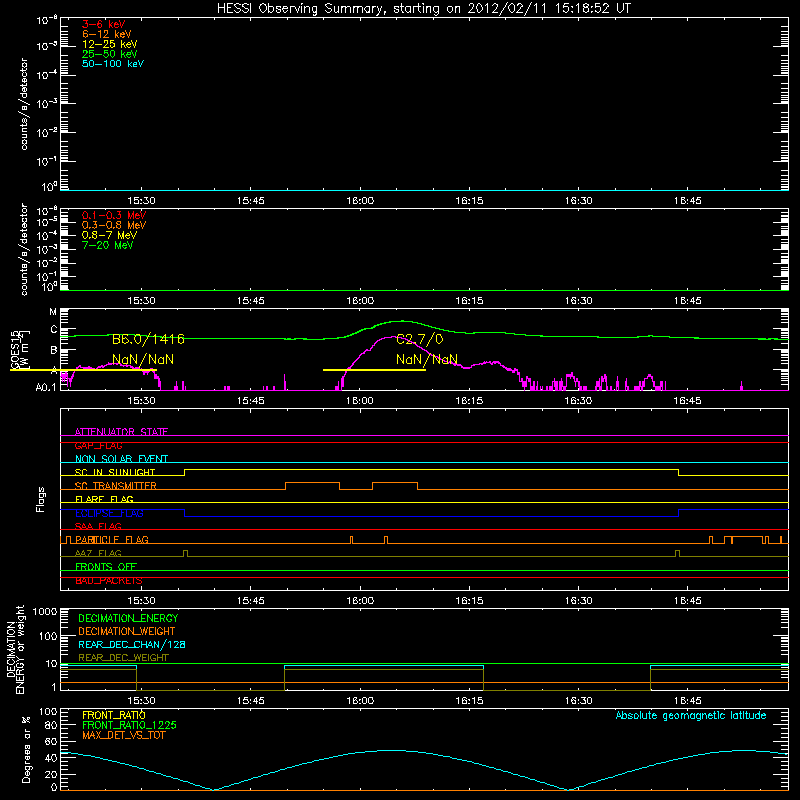Click the FRONT_RATIO legend label

point(114,715)
